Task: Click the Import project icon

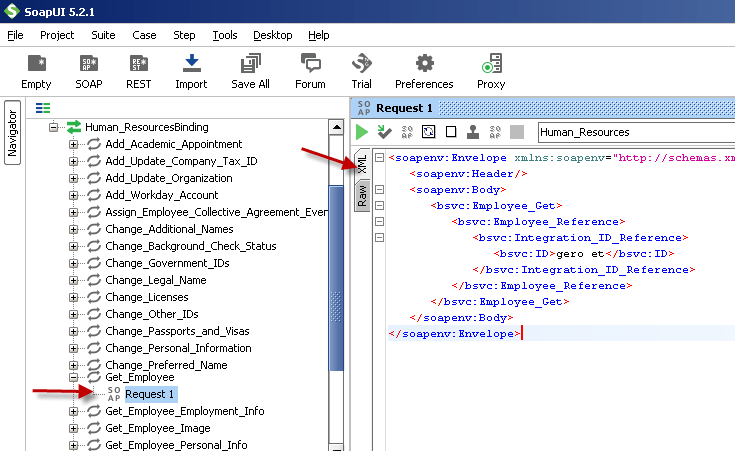Action: pos(191,63)
